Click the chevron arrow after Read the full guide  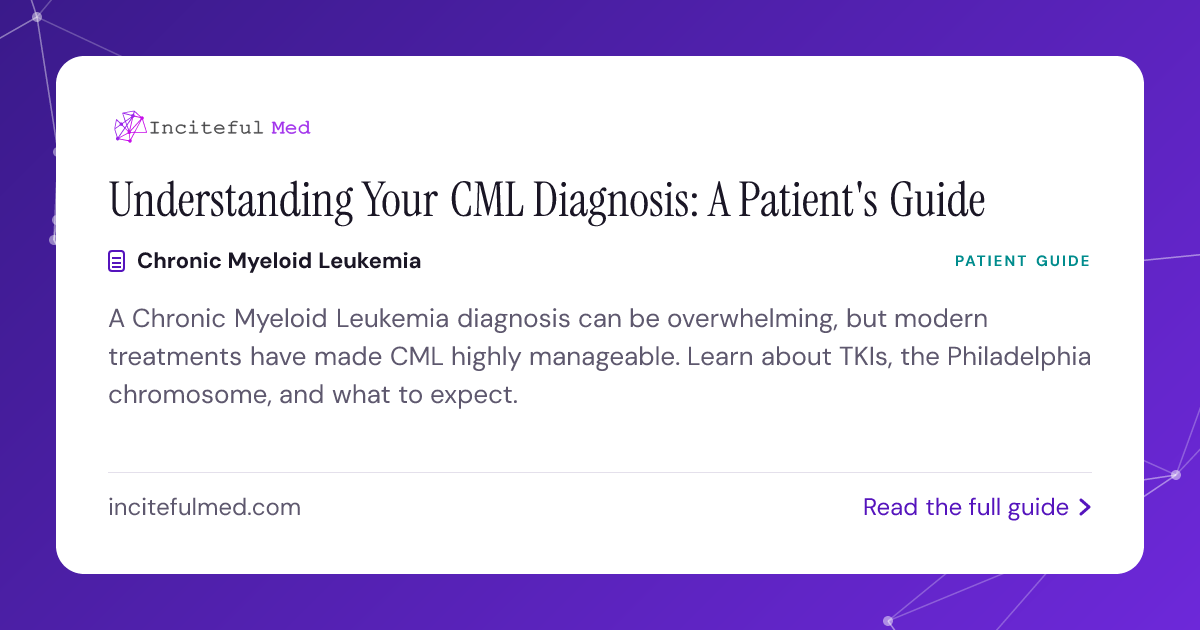pos(1085,508)
